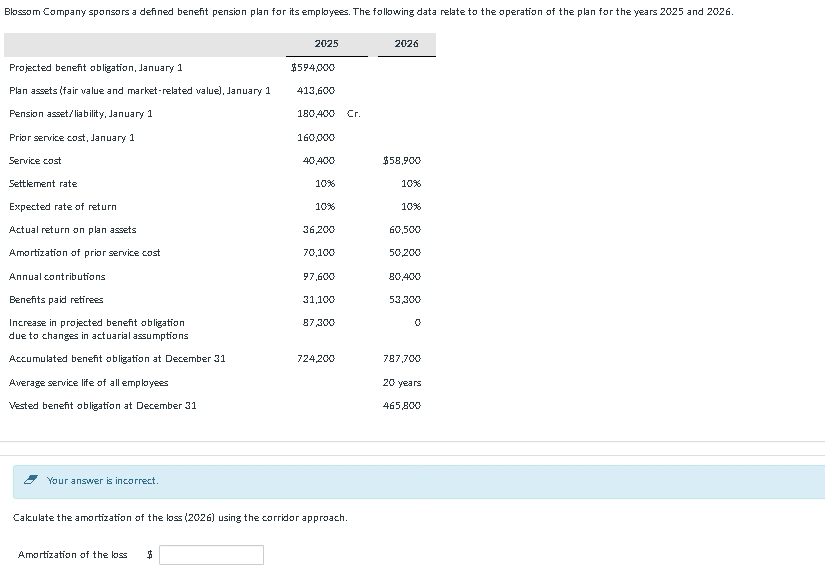The image size is (825, 573).
Task: Select the $594,000 projected benefit obligation value
Action: point(313,67)
